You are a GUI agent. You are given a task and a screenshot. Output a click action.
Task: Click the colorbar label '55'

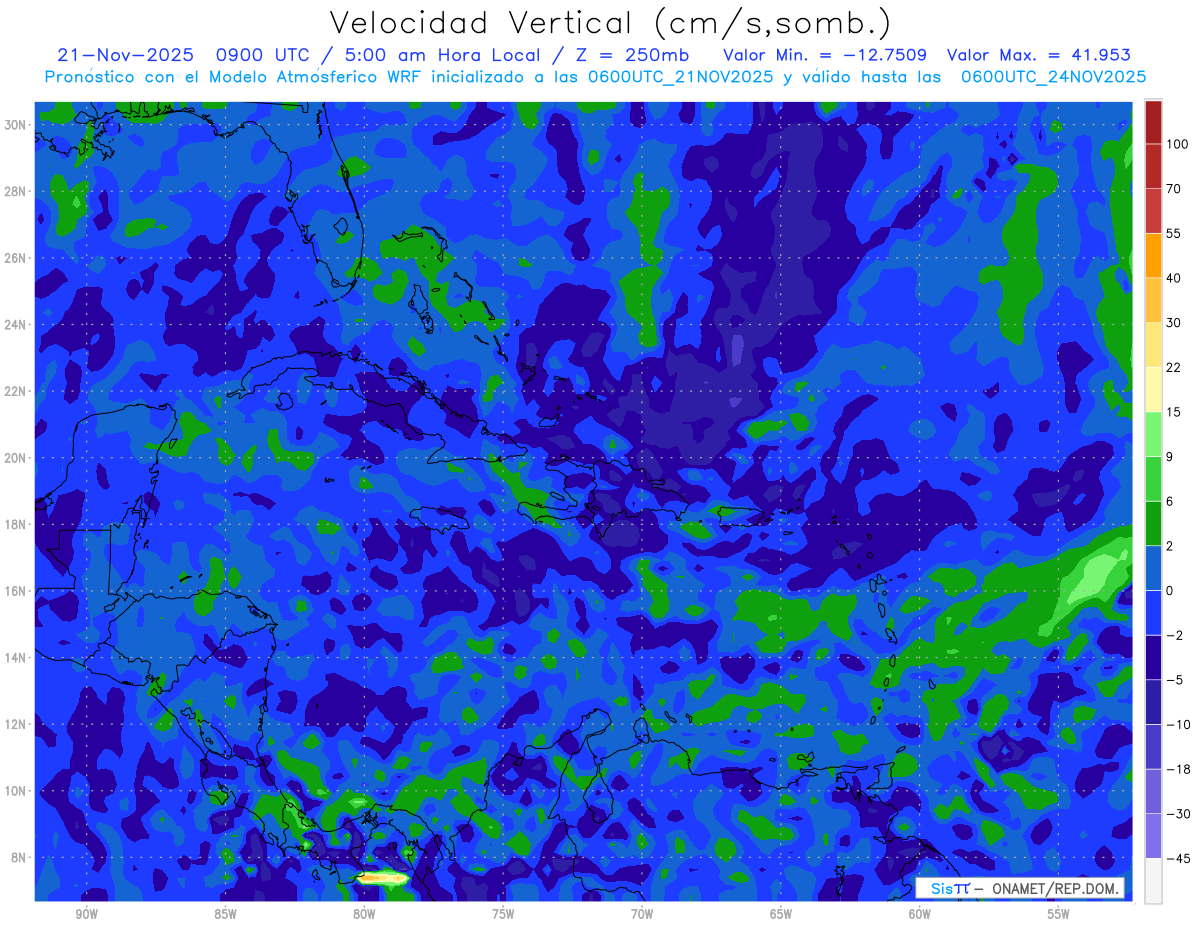click(1173, 233)
